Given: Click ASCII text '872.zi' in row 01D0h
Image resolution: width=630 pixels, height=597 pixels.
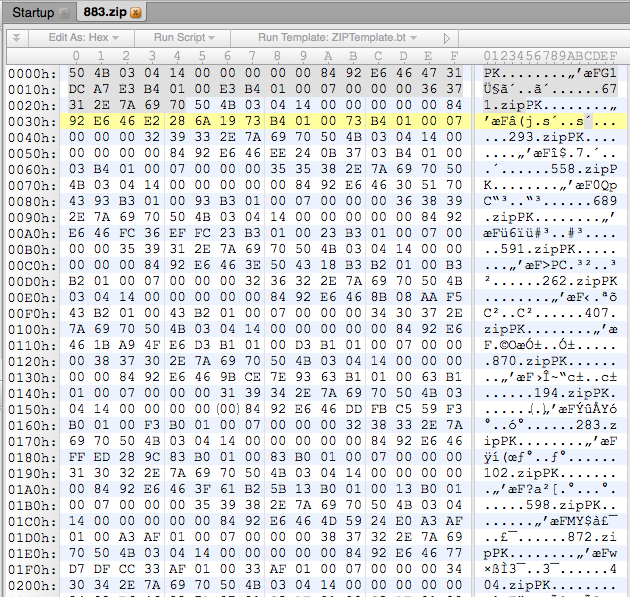Looking at the screenshot, I should click(592, 537).
